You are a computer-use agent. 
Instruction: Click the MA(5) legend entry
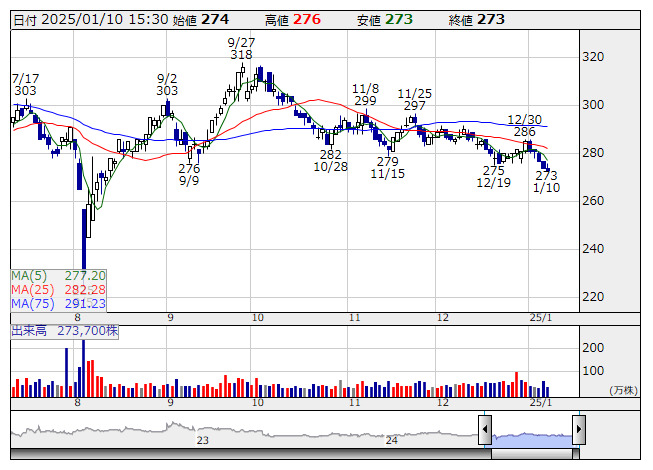[x=58, y=276]
